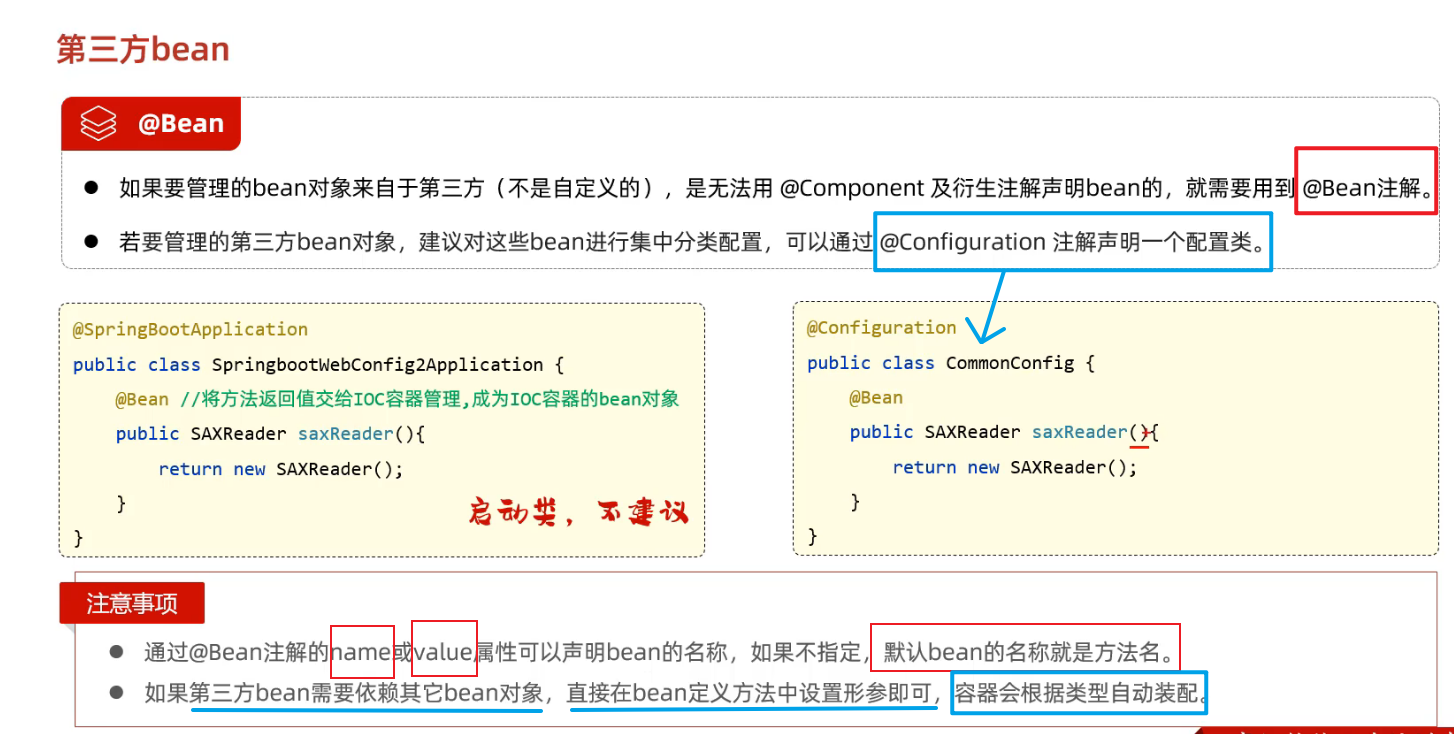Click the @Configuration annotation in right code block

click(881, 327)
